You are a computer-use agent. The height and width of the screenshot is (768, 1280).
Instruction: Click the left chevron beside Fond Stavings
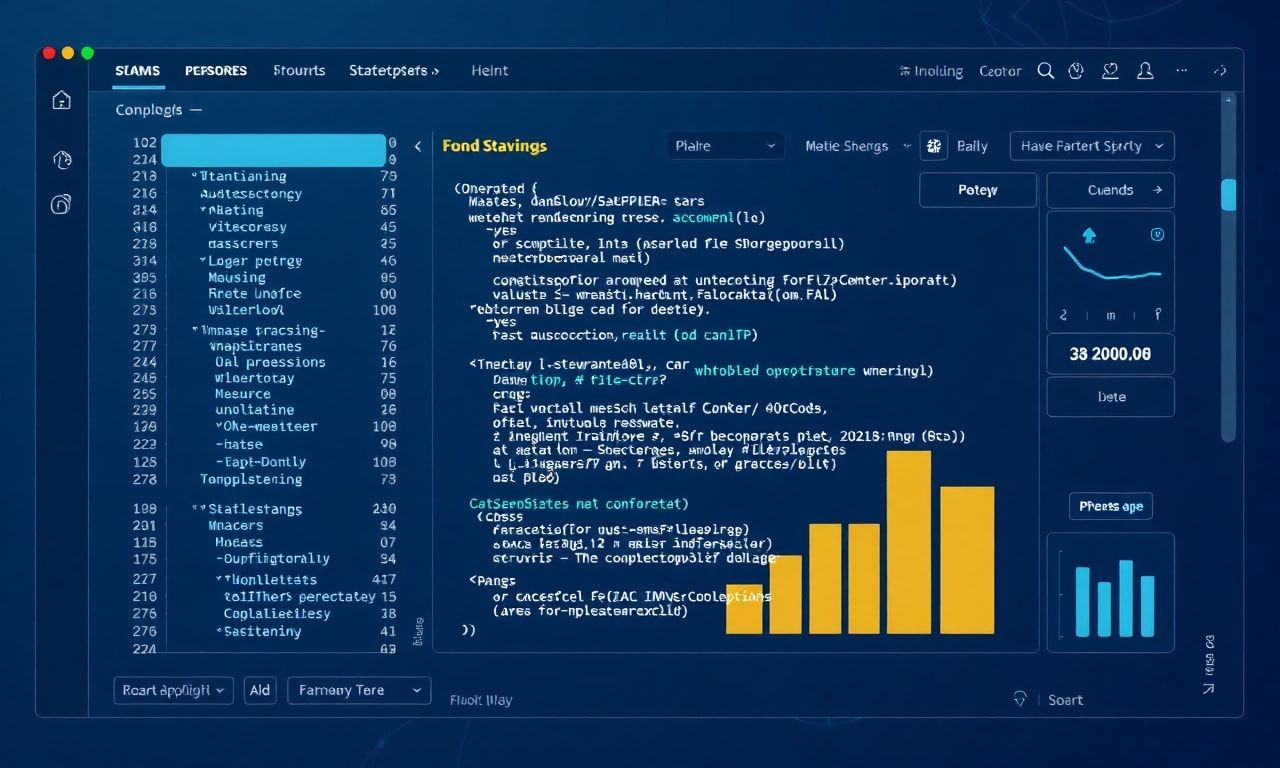click(417, 146)
